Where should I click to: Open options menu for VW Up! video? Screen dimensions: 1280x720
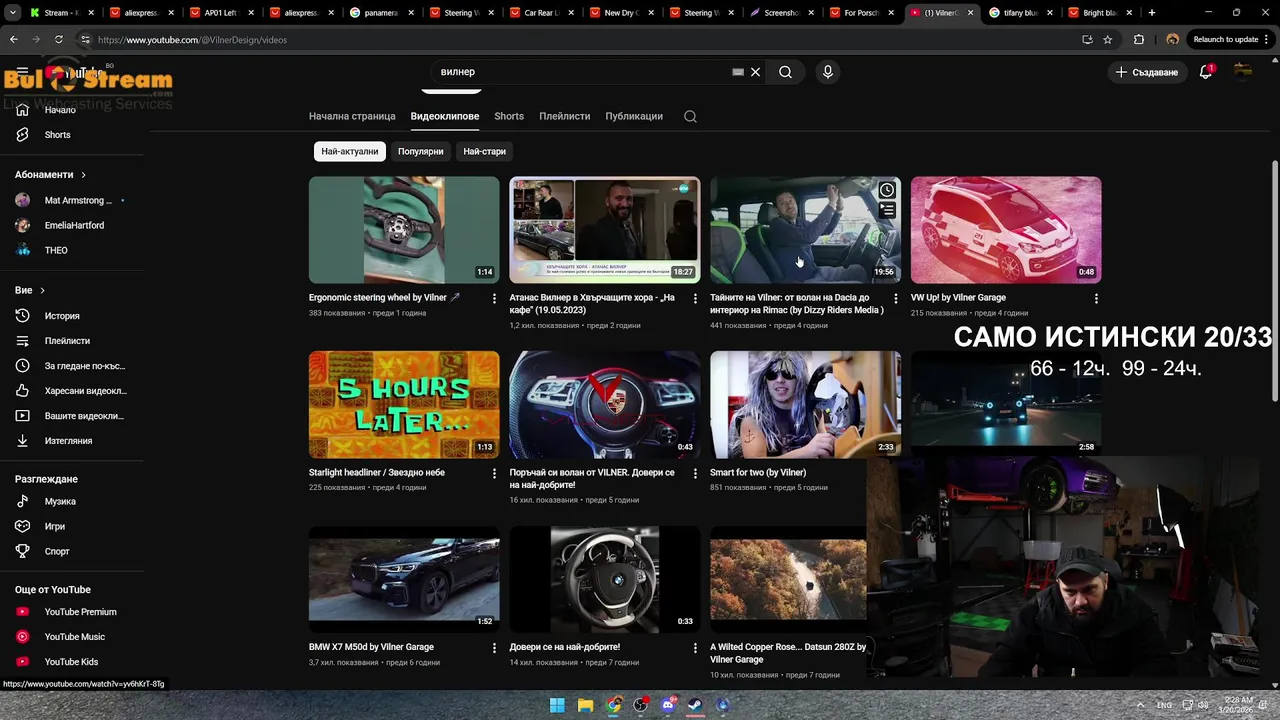coord(1096,299)
